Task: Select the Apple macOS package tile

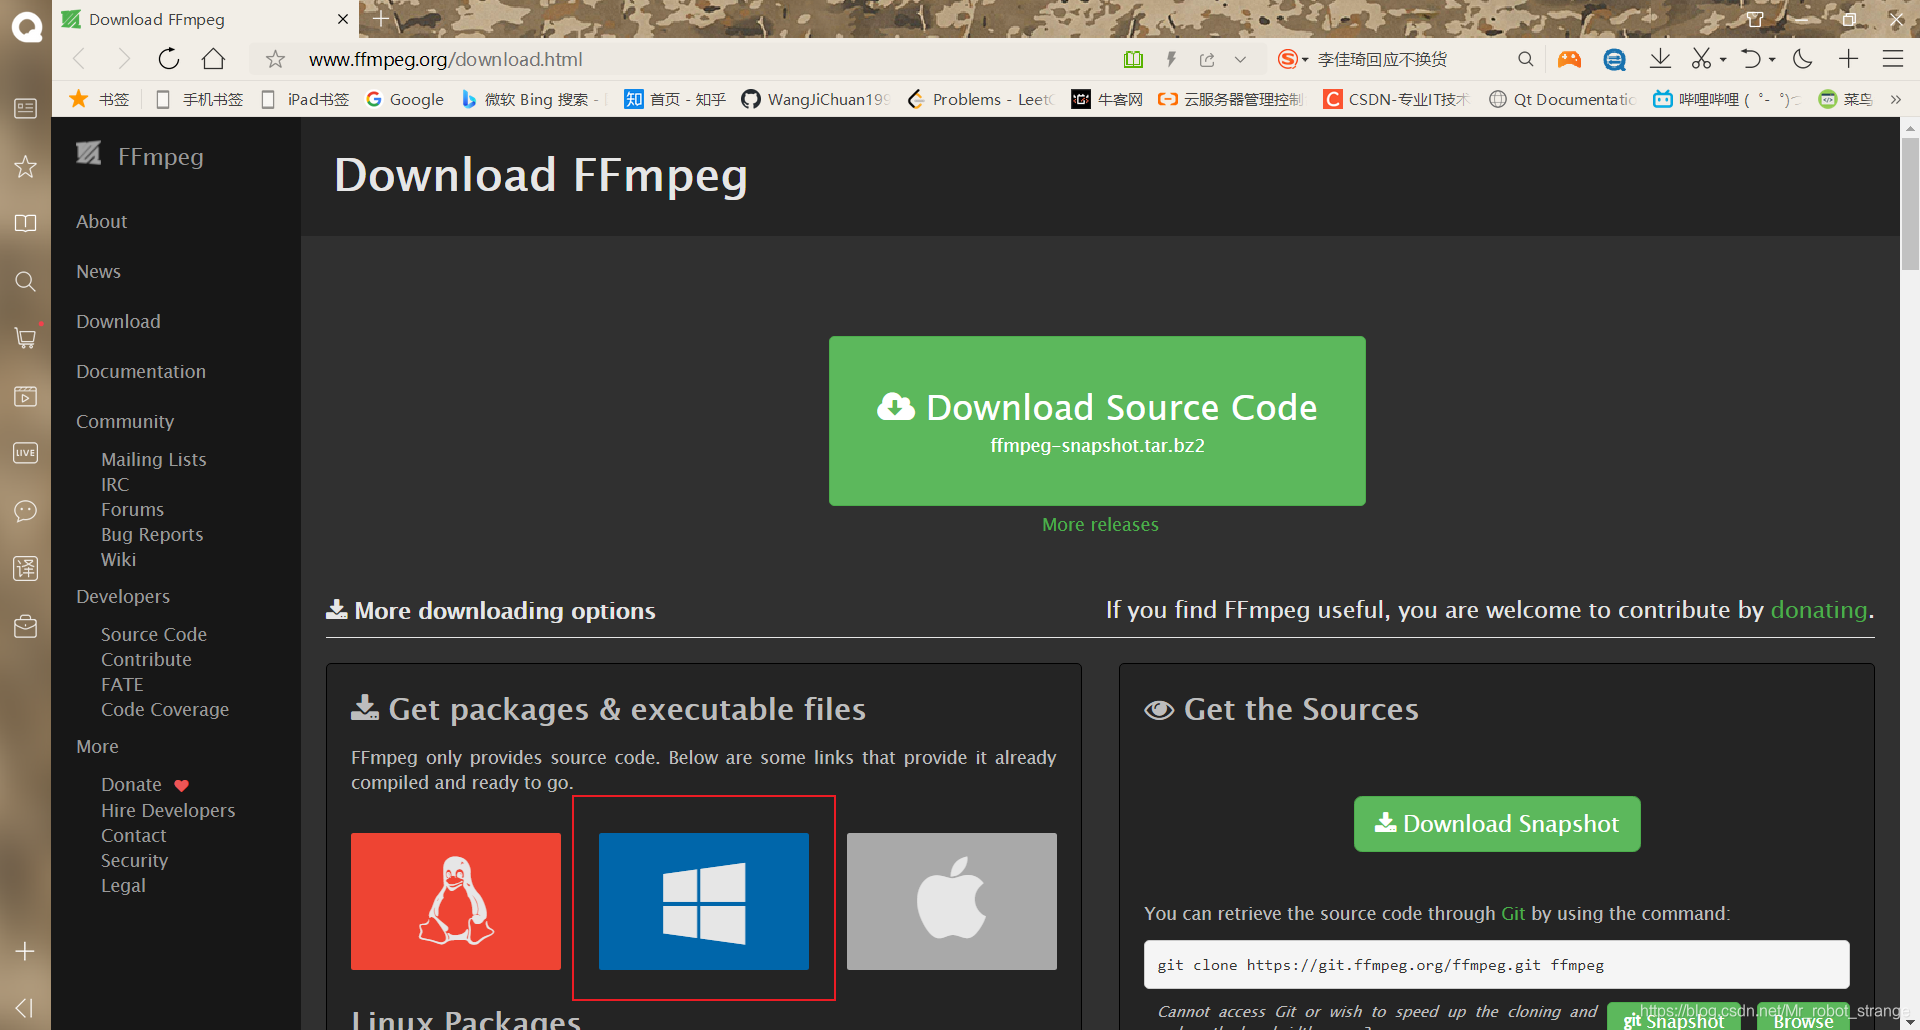Action: (952, 901)
